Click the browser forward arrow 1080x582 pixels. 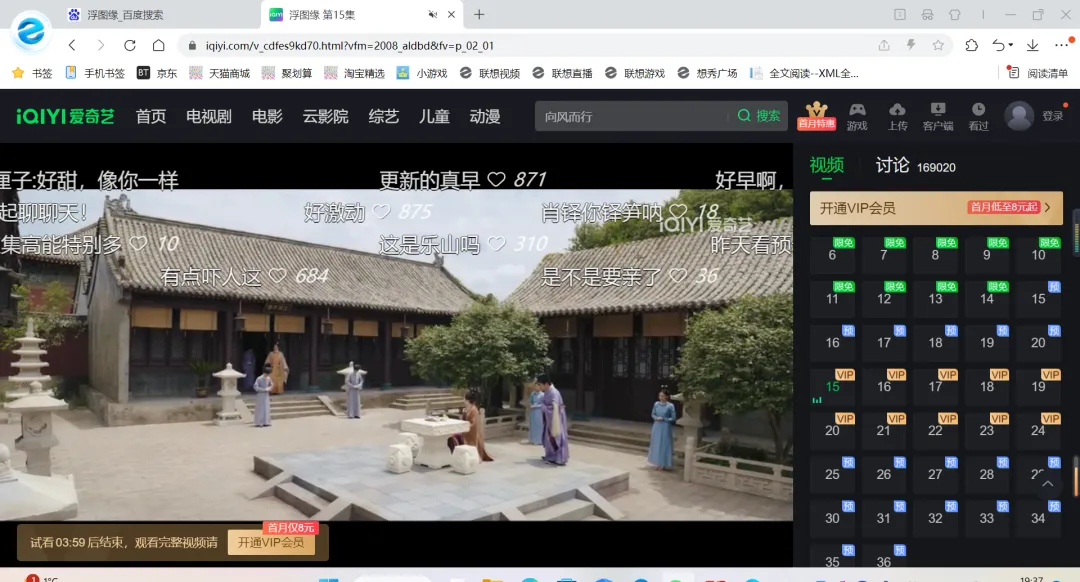pos(101,45)
